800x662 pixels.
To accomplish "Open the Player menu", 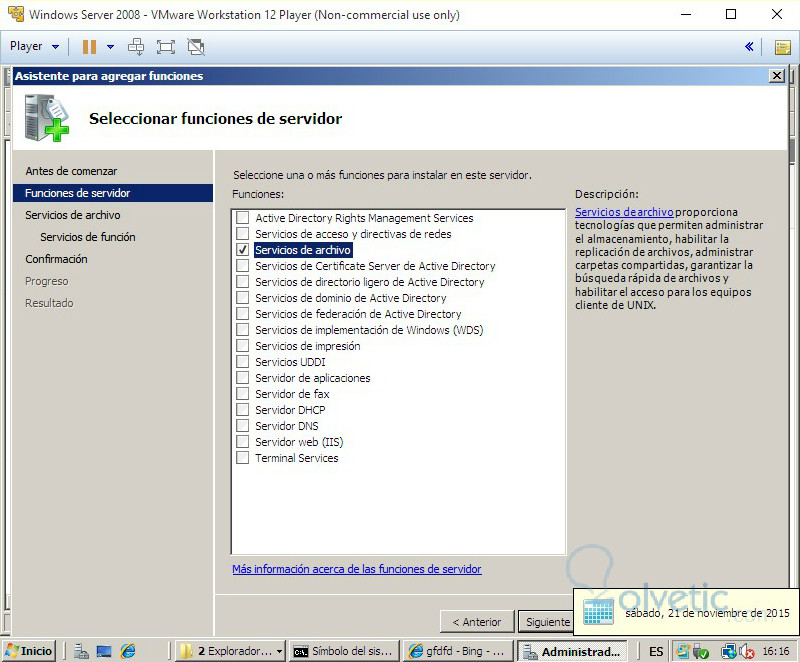I will pyautogui.click(x=34, y=46).
